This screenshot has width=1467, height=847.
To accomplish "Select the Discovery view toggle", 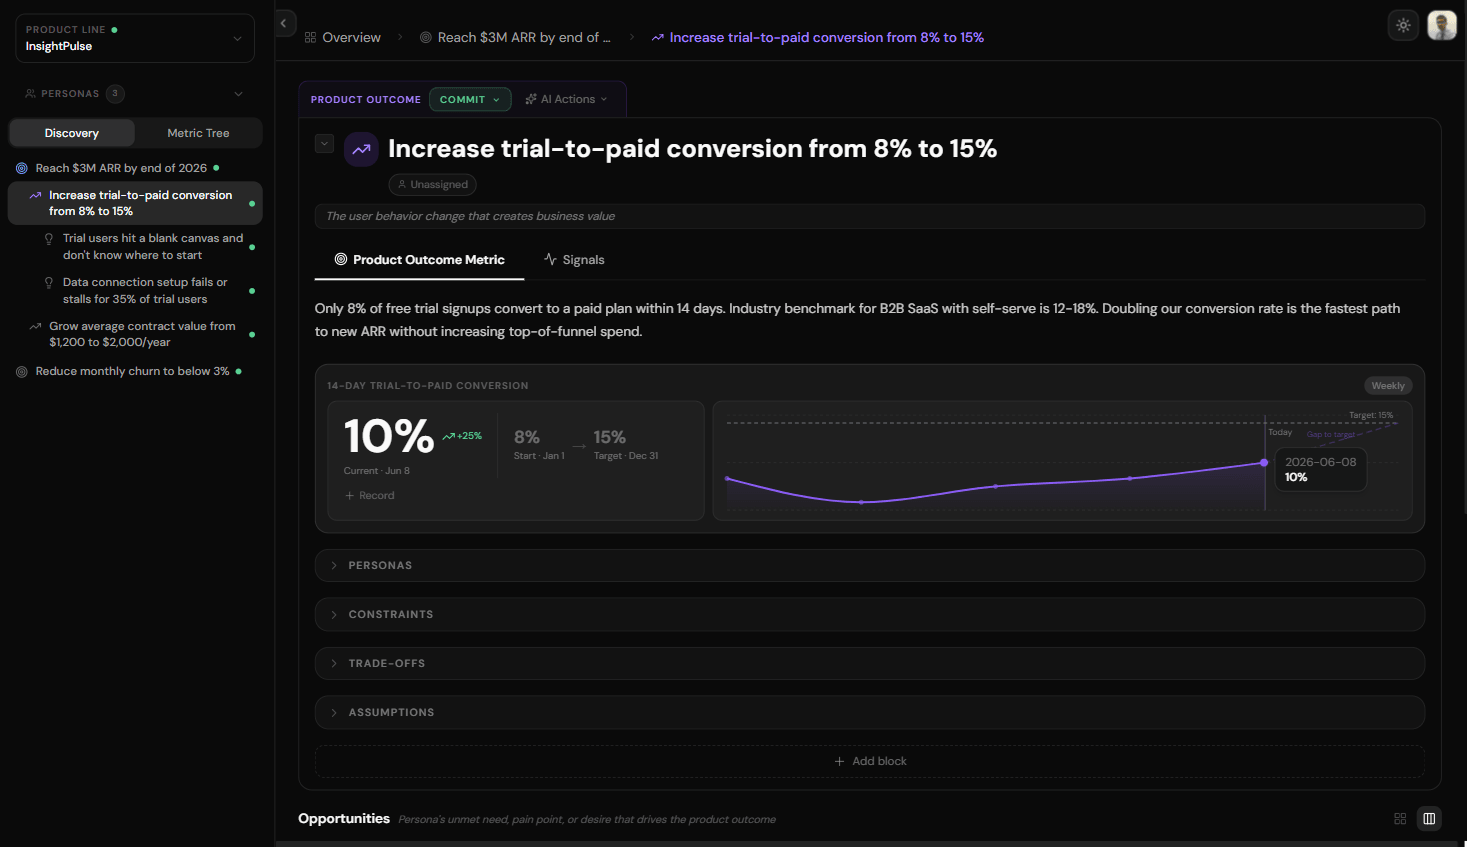I will click(x=72, y=133).
